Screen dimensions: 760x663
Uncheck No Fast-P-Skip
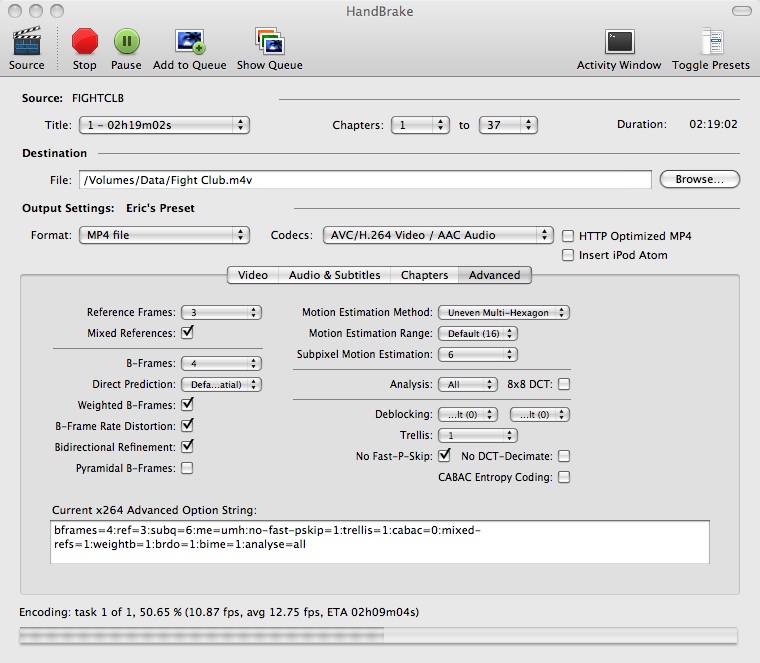coord(444,456)
